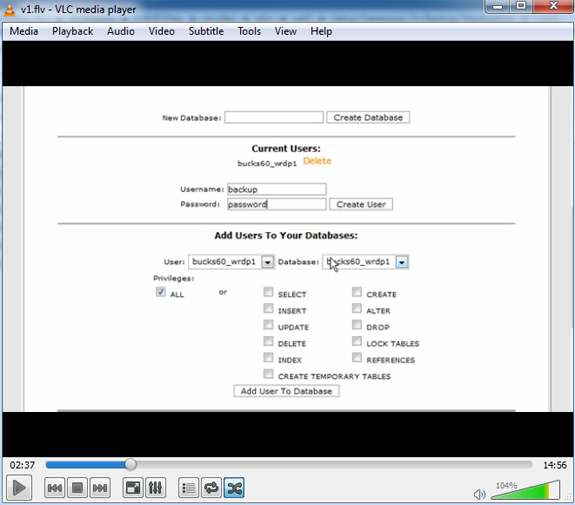Open the Playback menu
Image resolution: width=575 pixels, height=505 pixels.
[x=73, y=31]
